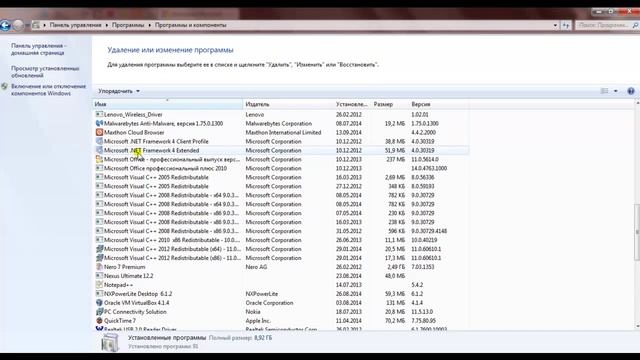Click the refresh button beside address bar

click(566, 25)
